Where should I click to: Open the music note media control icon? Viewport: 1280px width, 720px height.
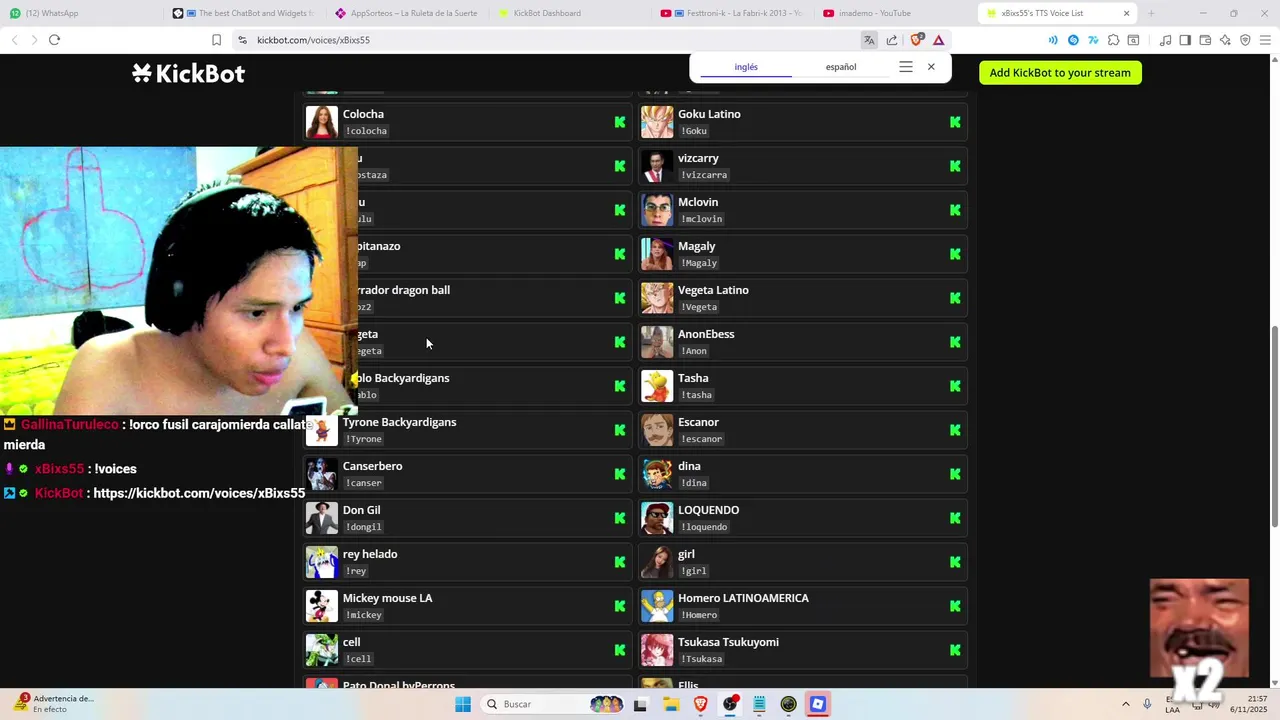[x=1165, y=40]
